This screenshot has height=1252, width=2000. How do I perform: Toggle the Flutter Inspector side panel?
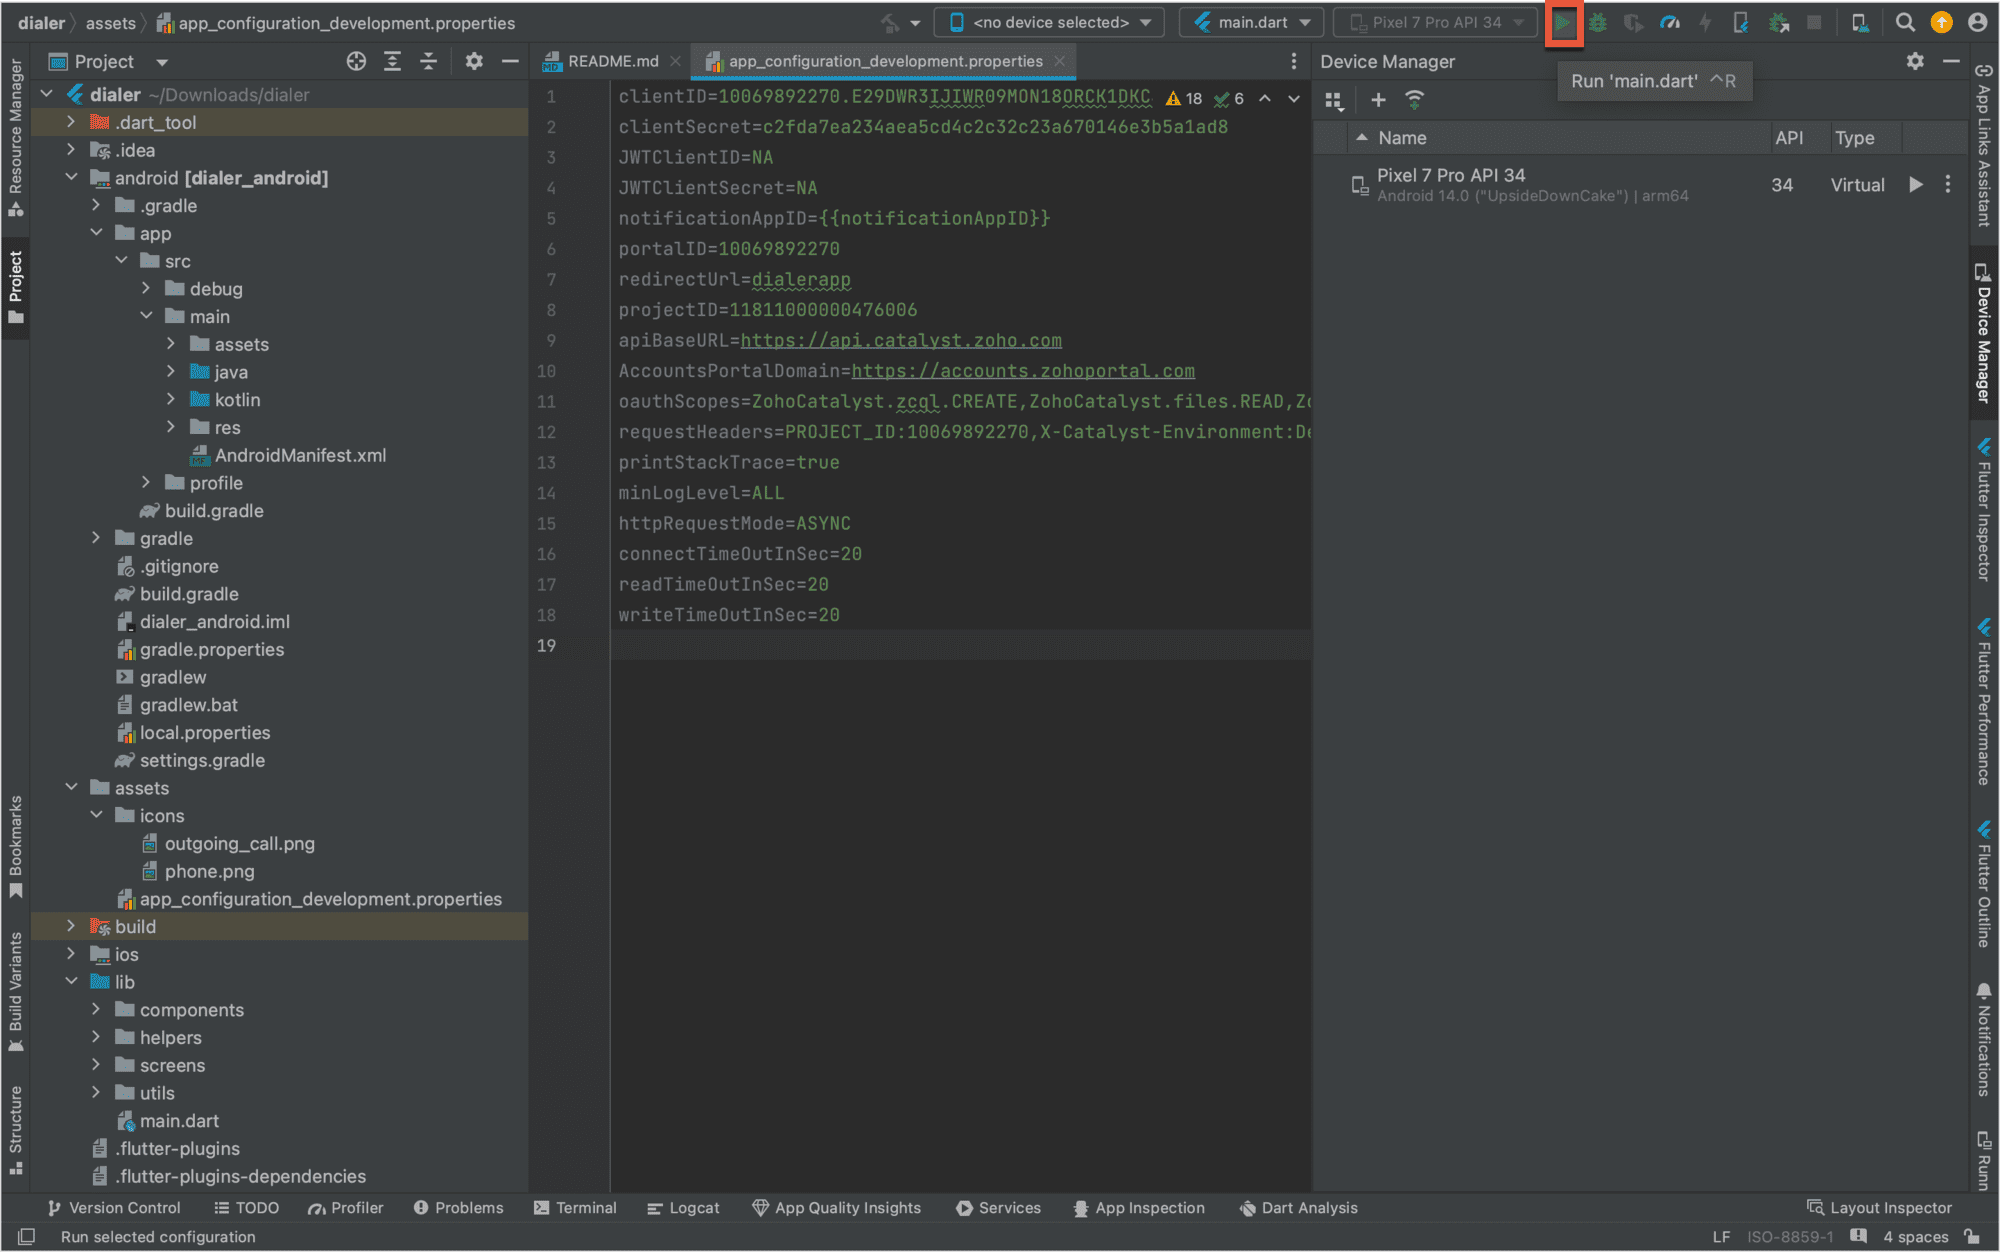tap(1984, 508)
